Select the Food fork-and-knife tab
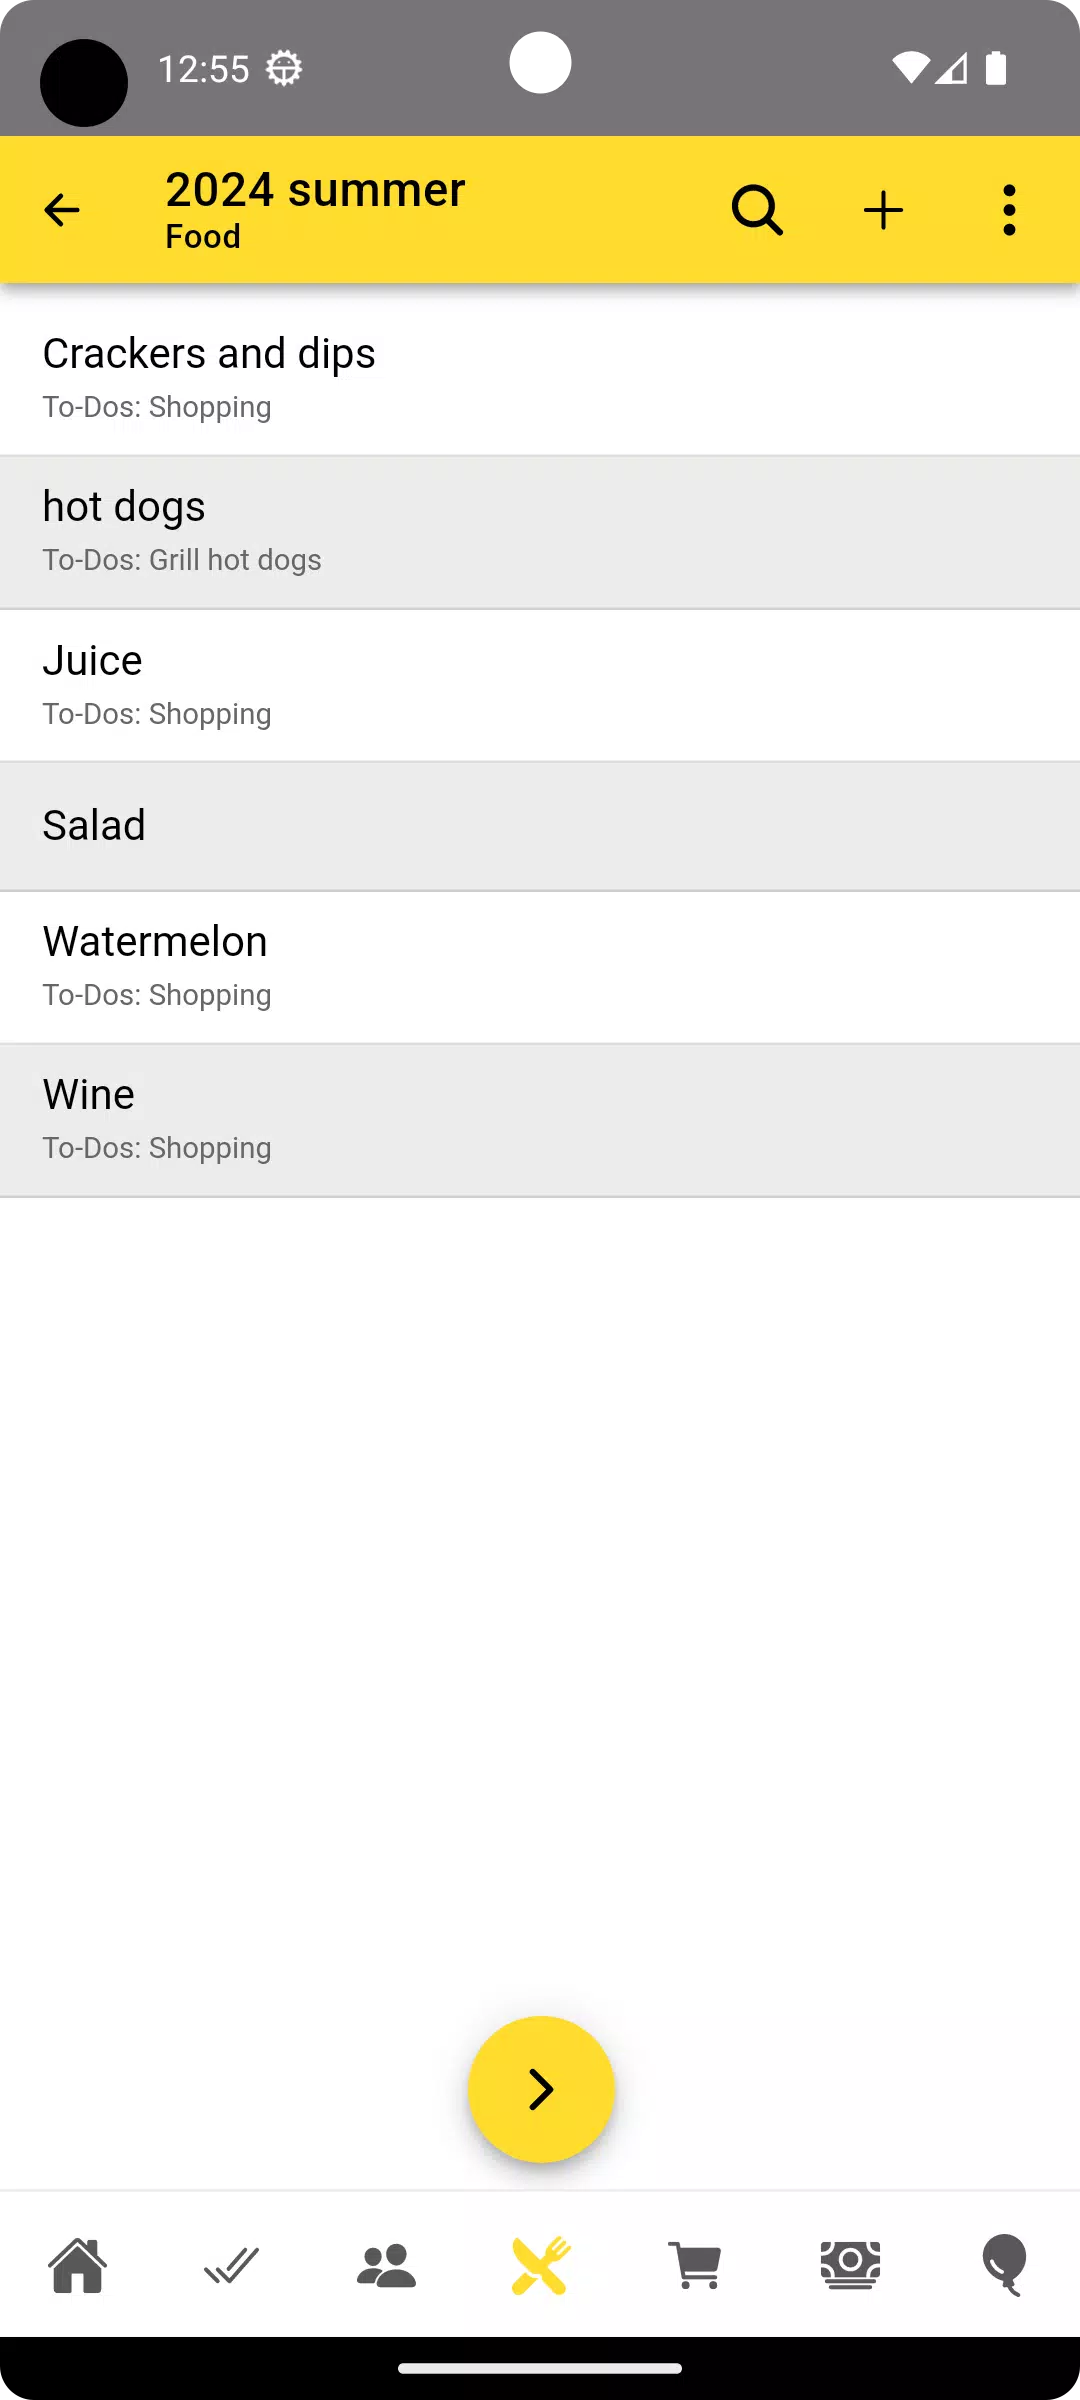This screenshot has width=1080, height=2400. pyautogui.click(x=541, y=2265)
